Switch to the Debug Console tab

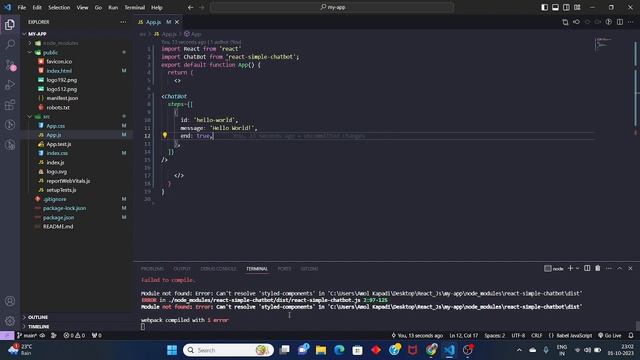coord(218,269)
